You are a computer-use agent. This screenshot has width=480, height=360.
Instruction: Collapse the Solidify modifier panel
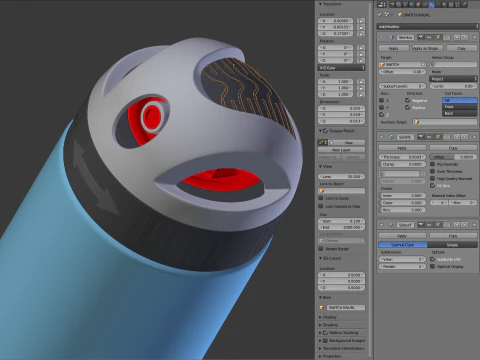point(382,137)
